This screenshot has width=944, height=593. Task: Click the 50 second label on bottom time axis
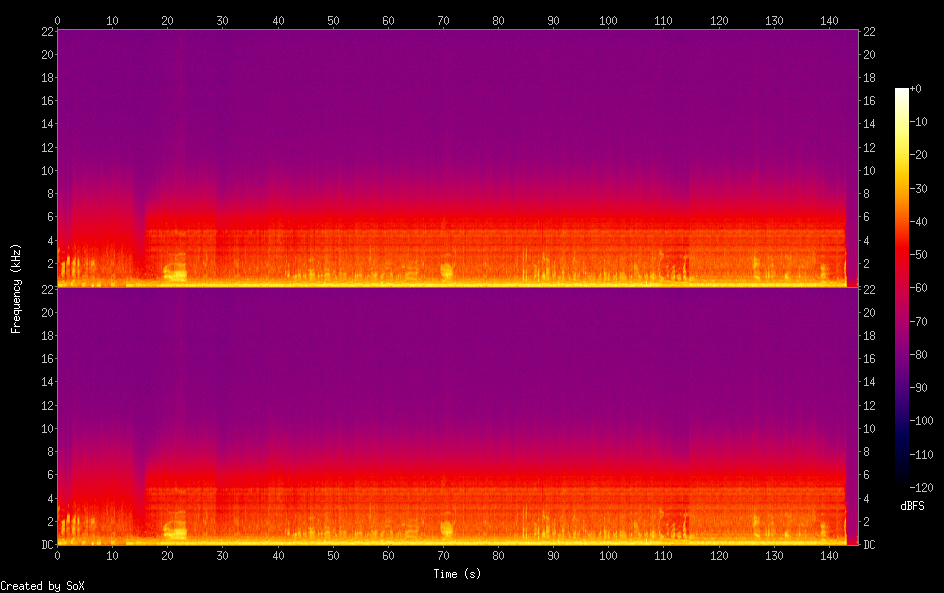pyautogui.click(x=333, y=556)
